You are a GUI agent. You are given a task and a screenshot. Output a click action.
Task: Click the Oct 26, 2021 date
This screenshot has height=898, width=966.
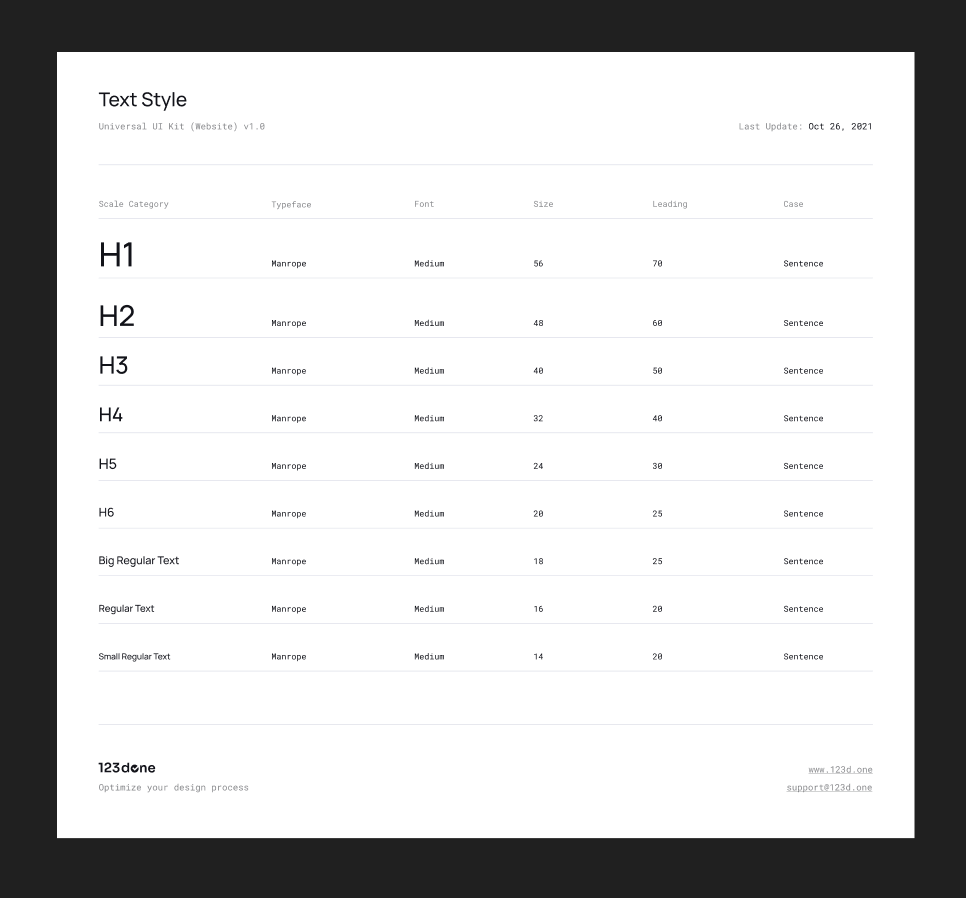tap(840, 126)
